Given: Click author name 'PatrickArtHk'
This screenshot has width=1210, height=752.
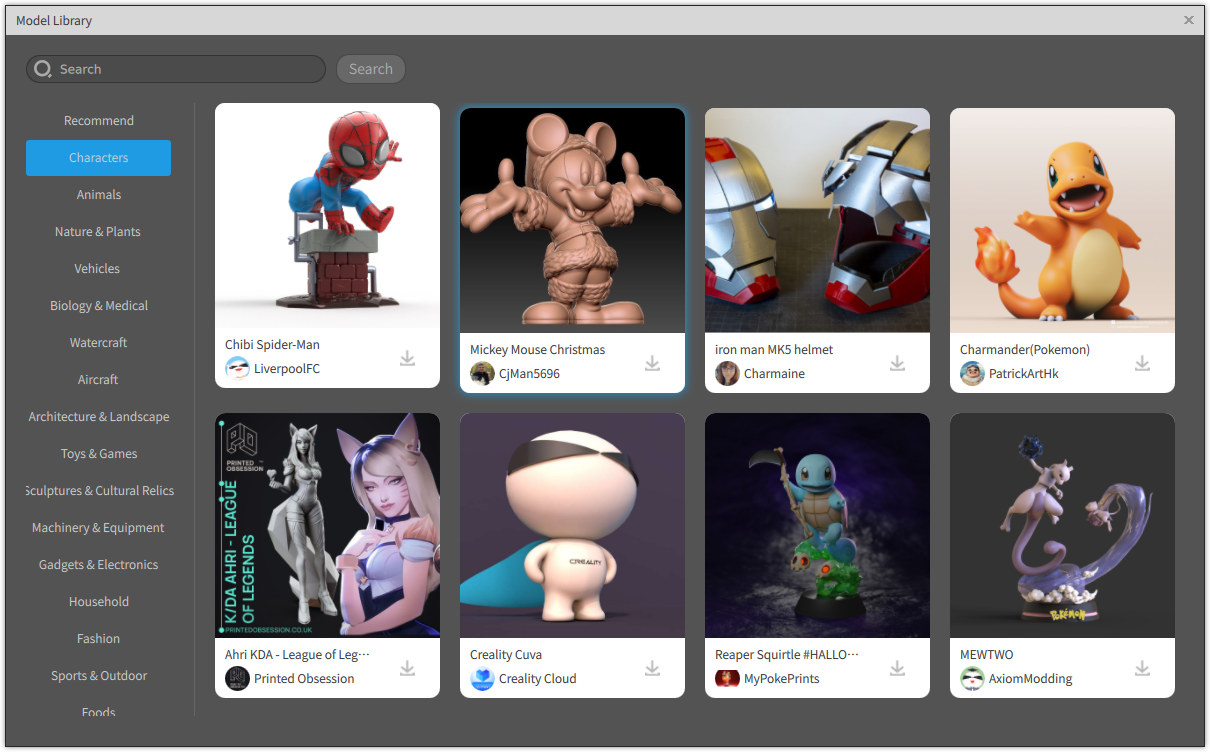Looking at the screenshot, I should (1023, 374).
